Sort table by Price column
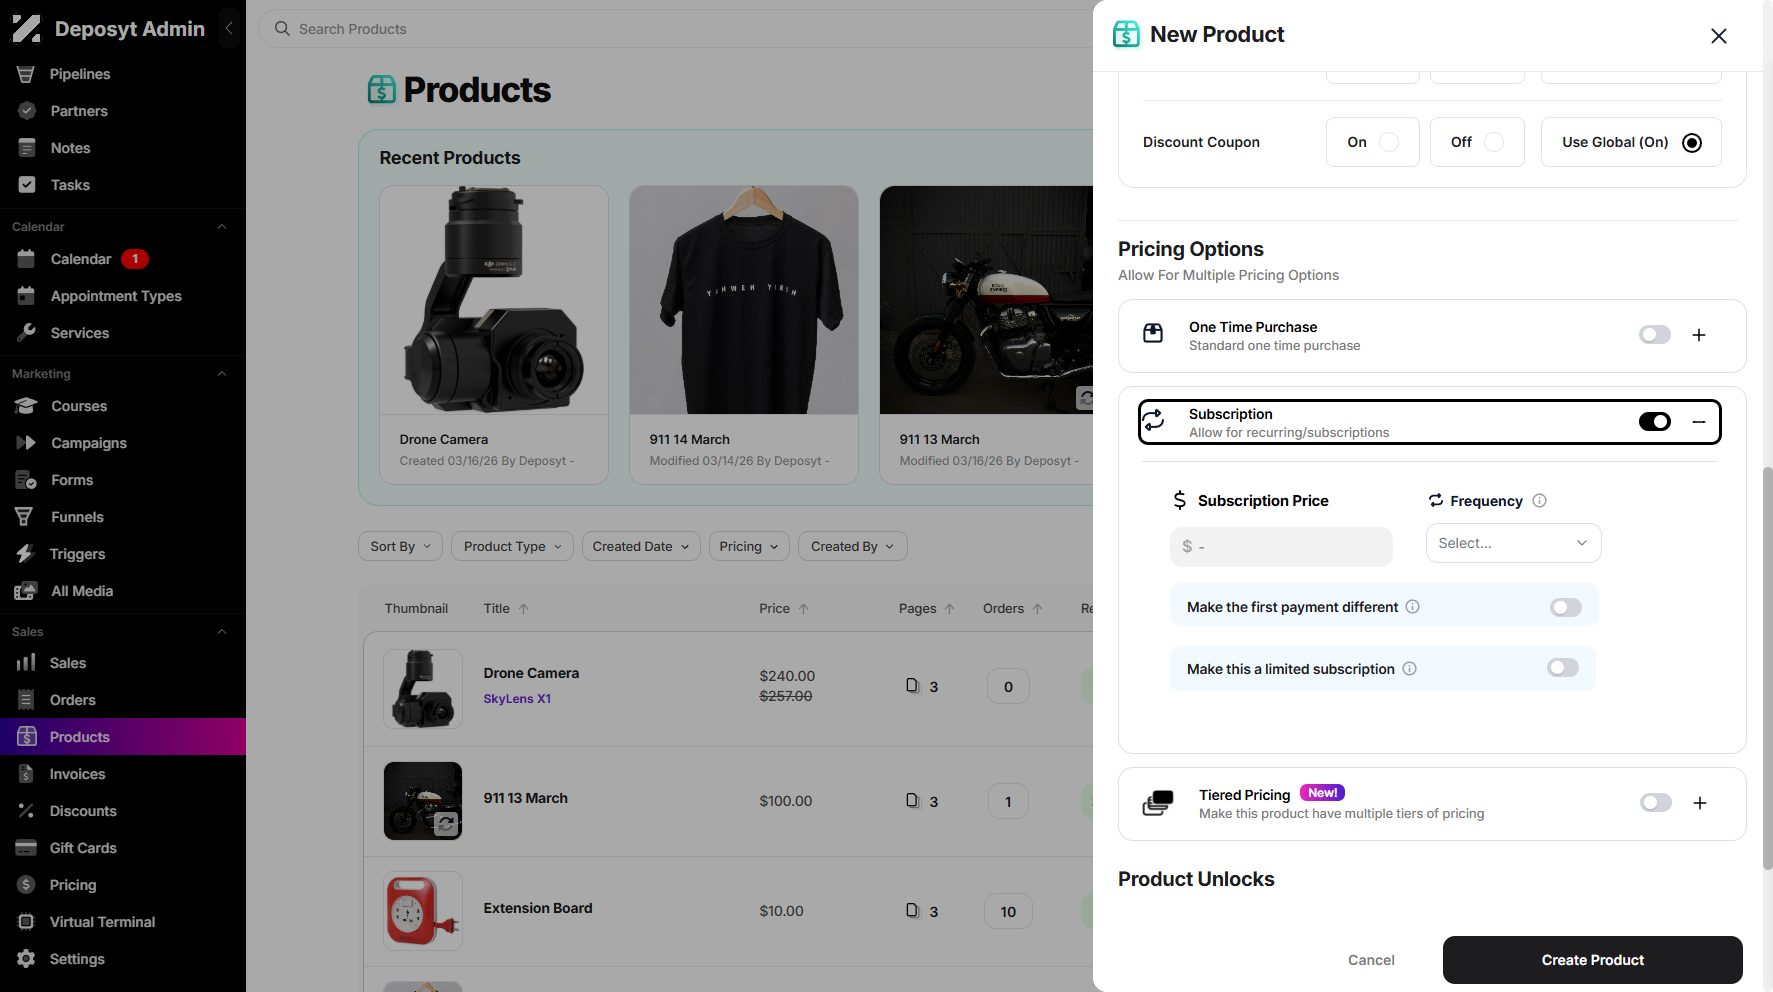 (x=784, y=608)
